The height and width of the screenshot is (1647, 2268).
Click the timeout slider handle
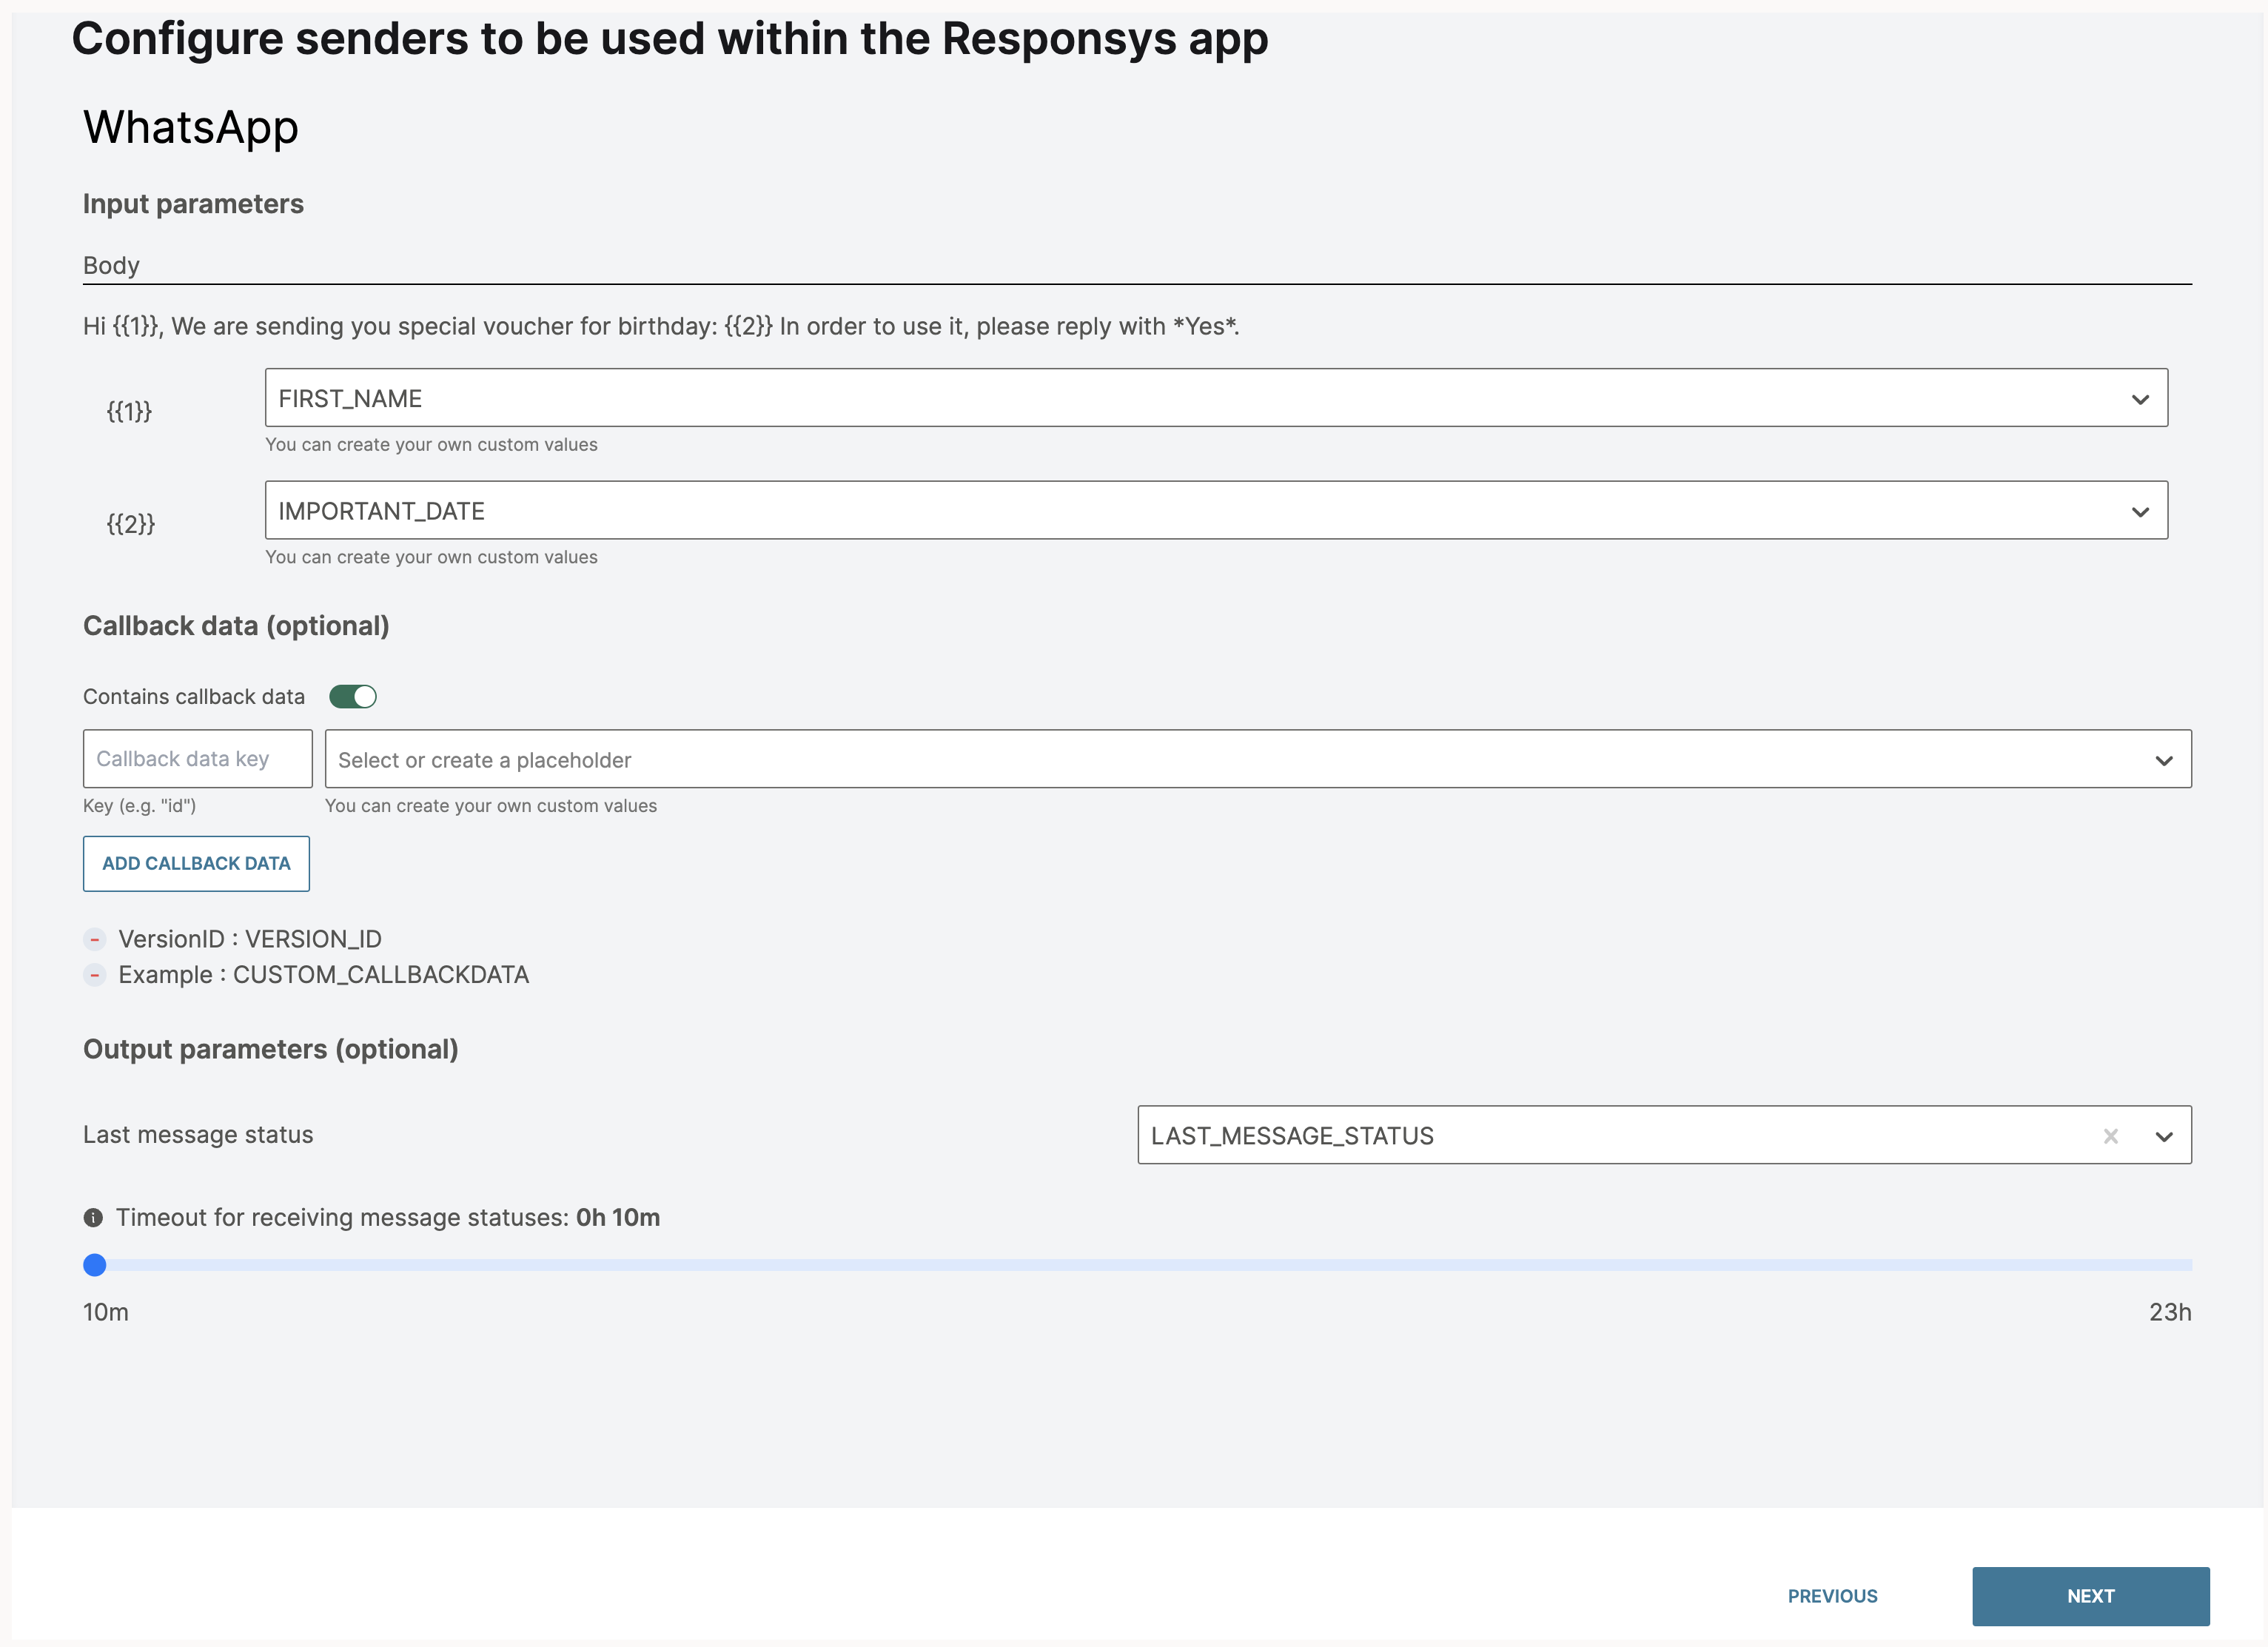pos(95,1265)
